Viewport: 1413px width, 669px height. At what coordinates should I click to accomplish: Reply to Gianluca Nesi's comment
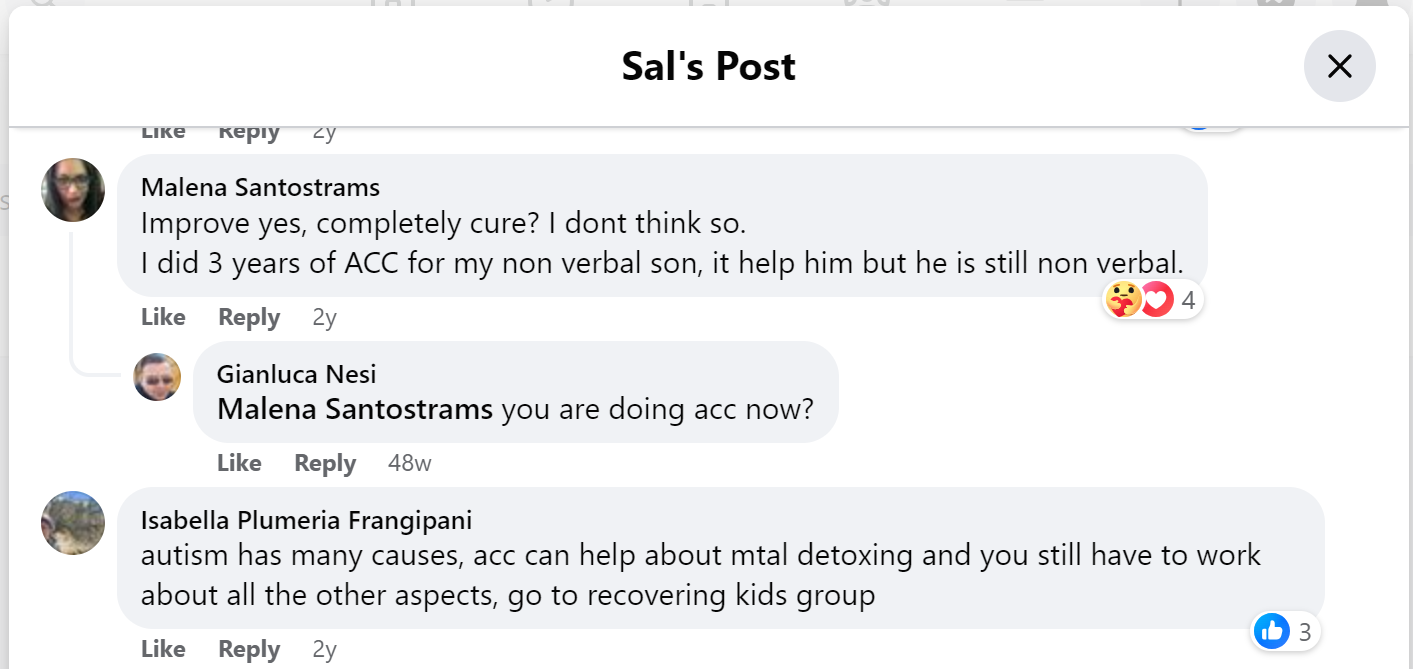pyautogui.click(x=325, y=463)
